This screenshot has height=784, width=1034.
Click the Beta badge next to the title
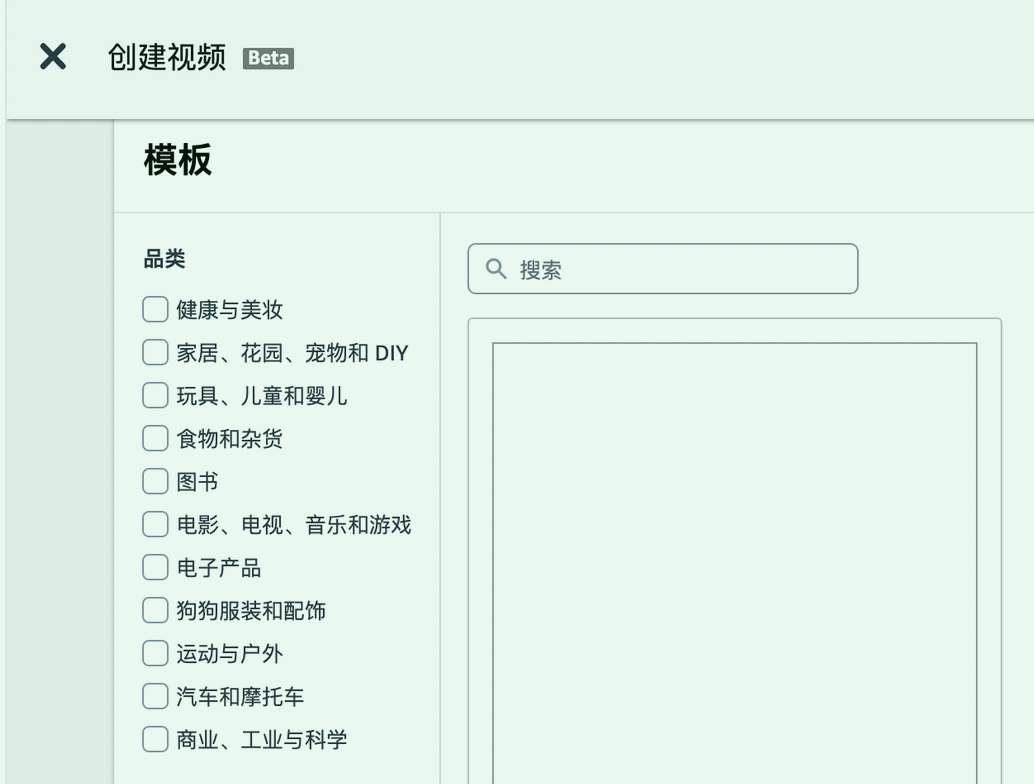tap(266, 58)
